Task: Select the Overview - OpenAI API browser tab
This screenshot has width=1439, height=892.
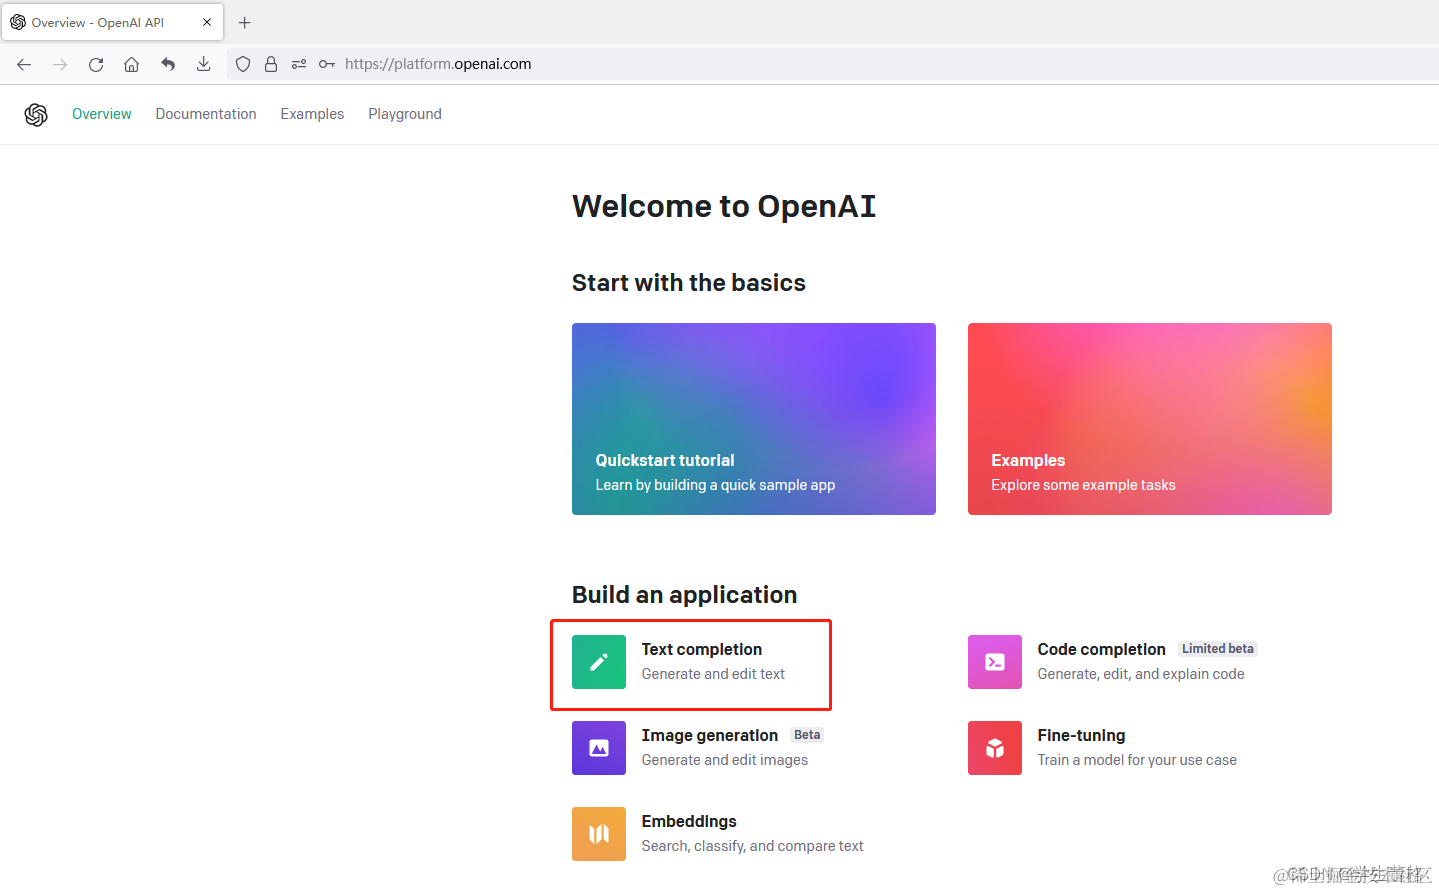Action: 112,22
